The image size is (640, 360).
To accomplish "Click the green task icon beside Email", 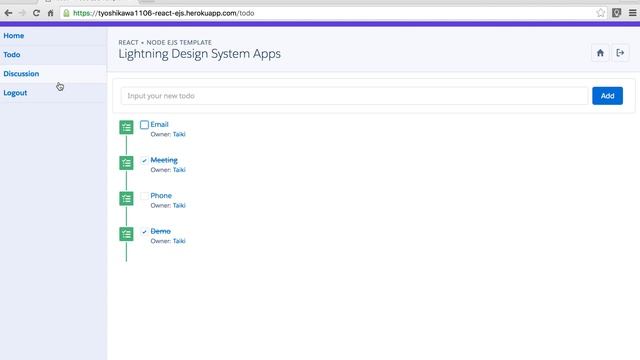I will pyautogui.click(x=127, y=127).
